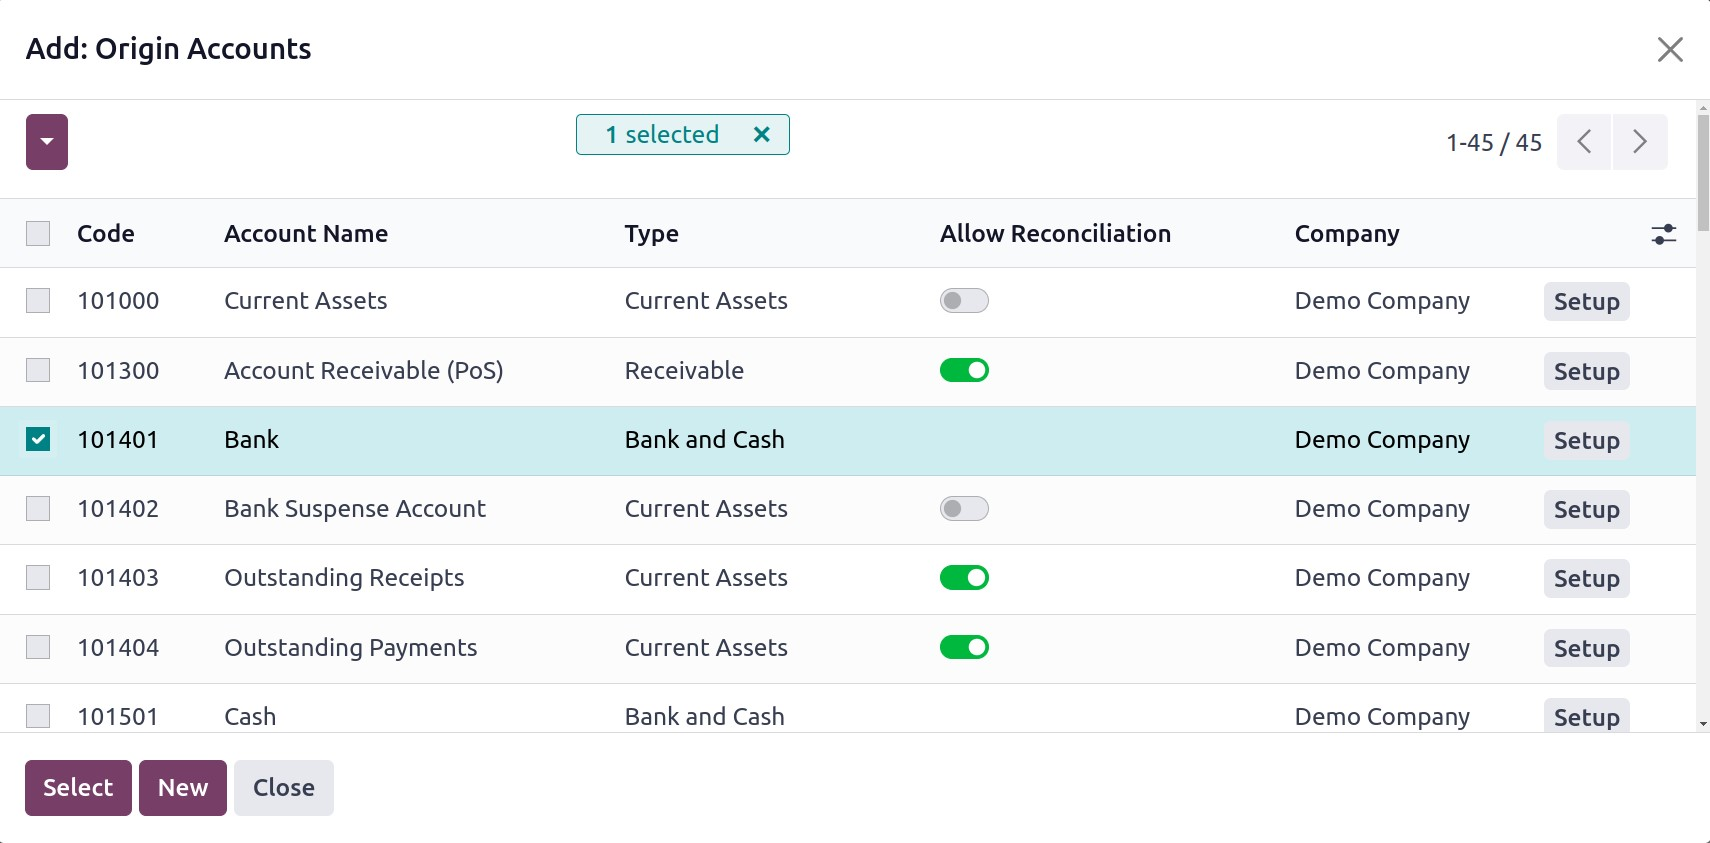
Task: Disable reconciliation for Account Receivable (PoS)
Action: coord(964,371)
